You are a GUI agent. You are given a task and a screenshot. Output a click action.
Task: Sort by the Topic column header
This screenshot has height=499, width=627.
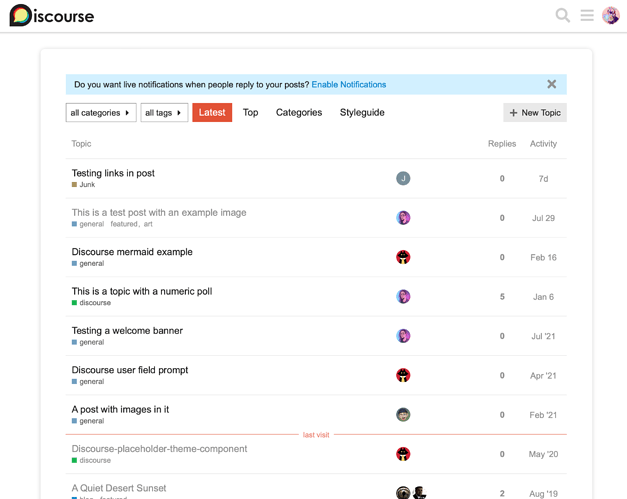coord(81,144)
